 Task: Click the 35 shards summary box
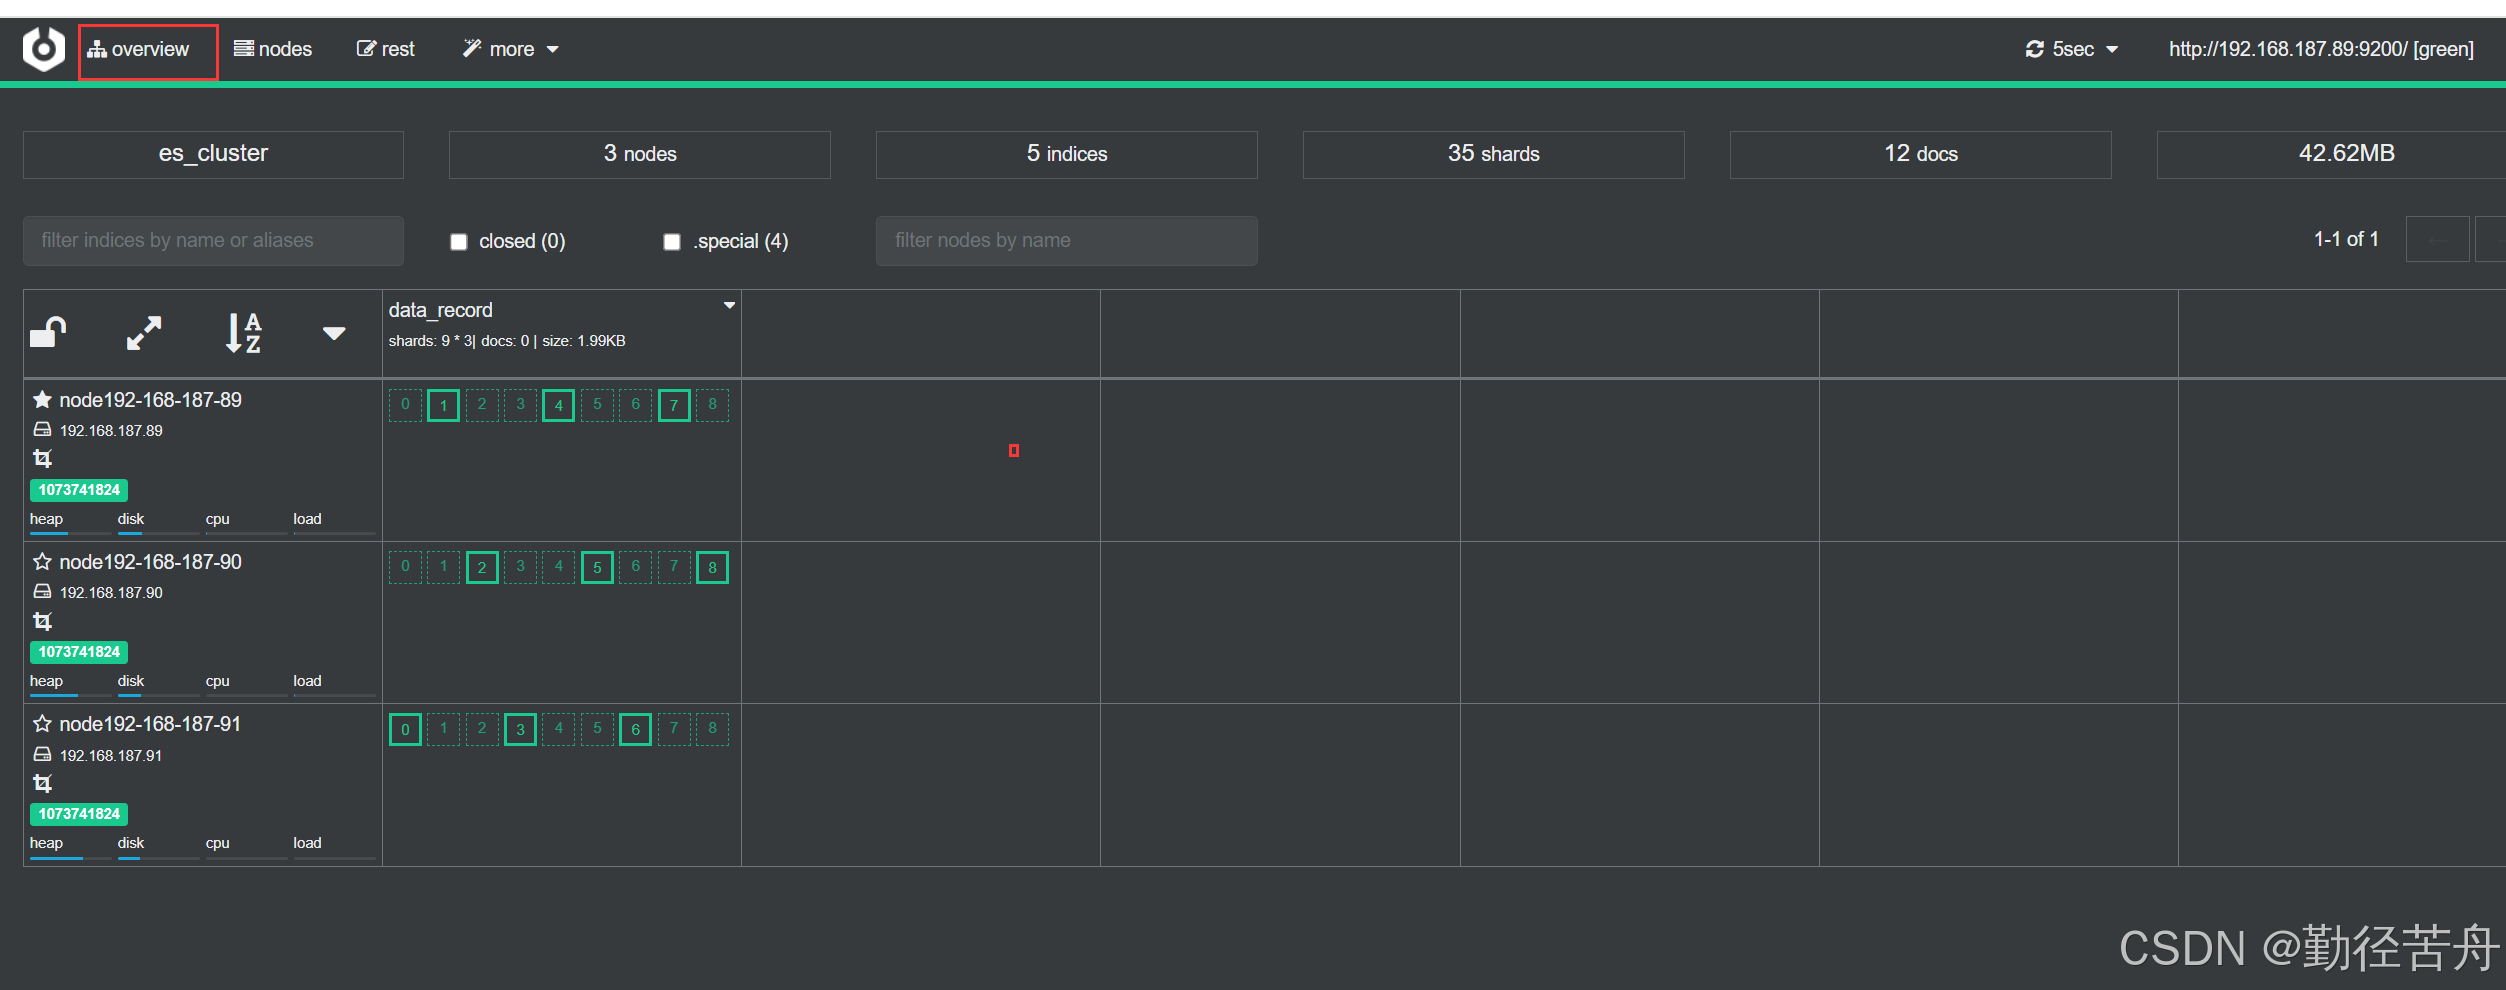(1494, 154)
